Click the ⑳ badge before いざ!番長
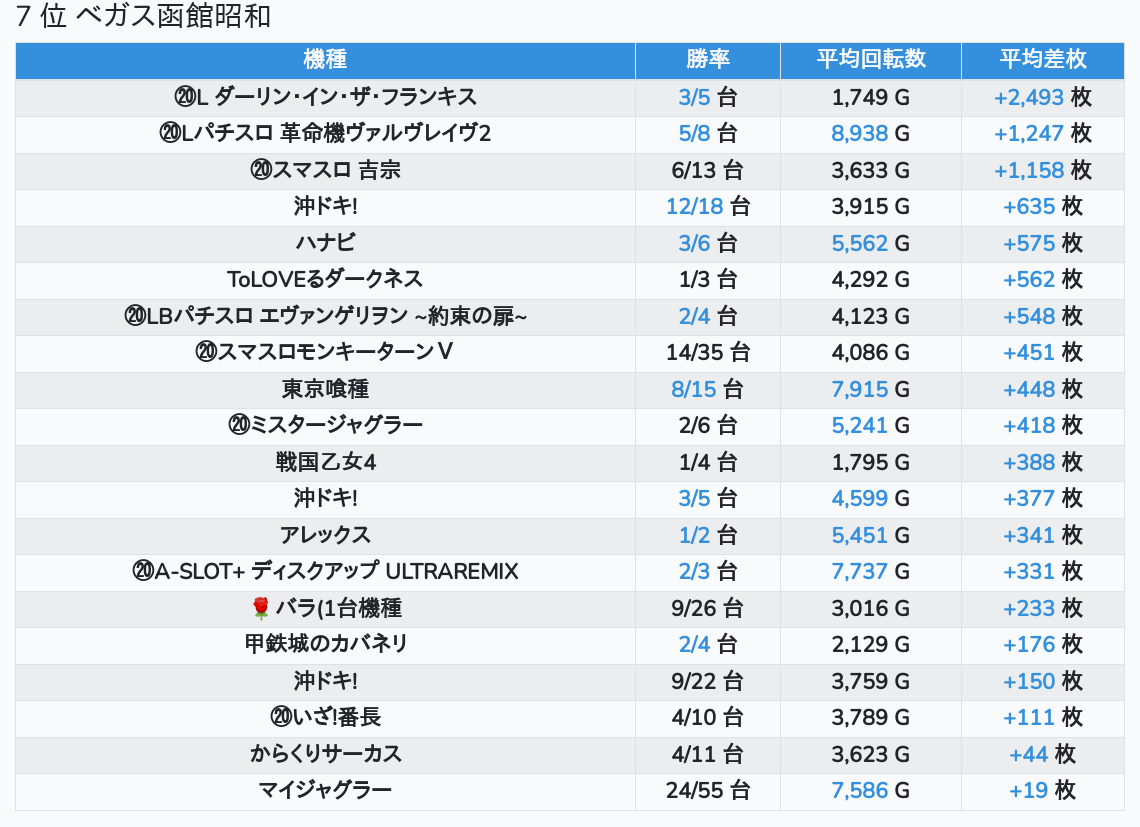The height and width of the screenshot is (827, 1140). point(280,717)
